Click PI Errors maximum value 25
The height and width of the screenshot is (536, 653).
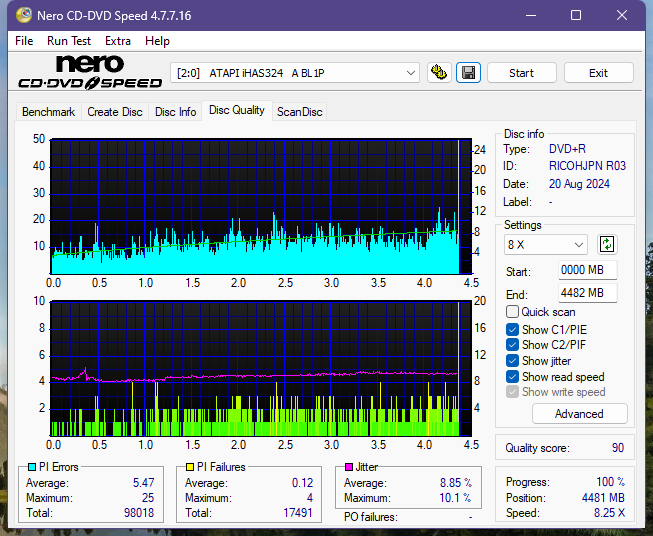(x=148, y=498)
